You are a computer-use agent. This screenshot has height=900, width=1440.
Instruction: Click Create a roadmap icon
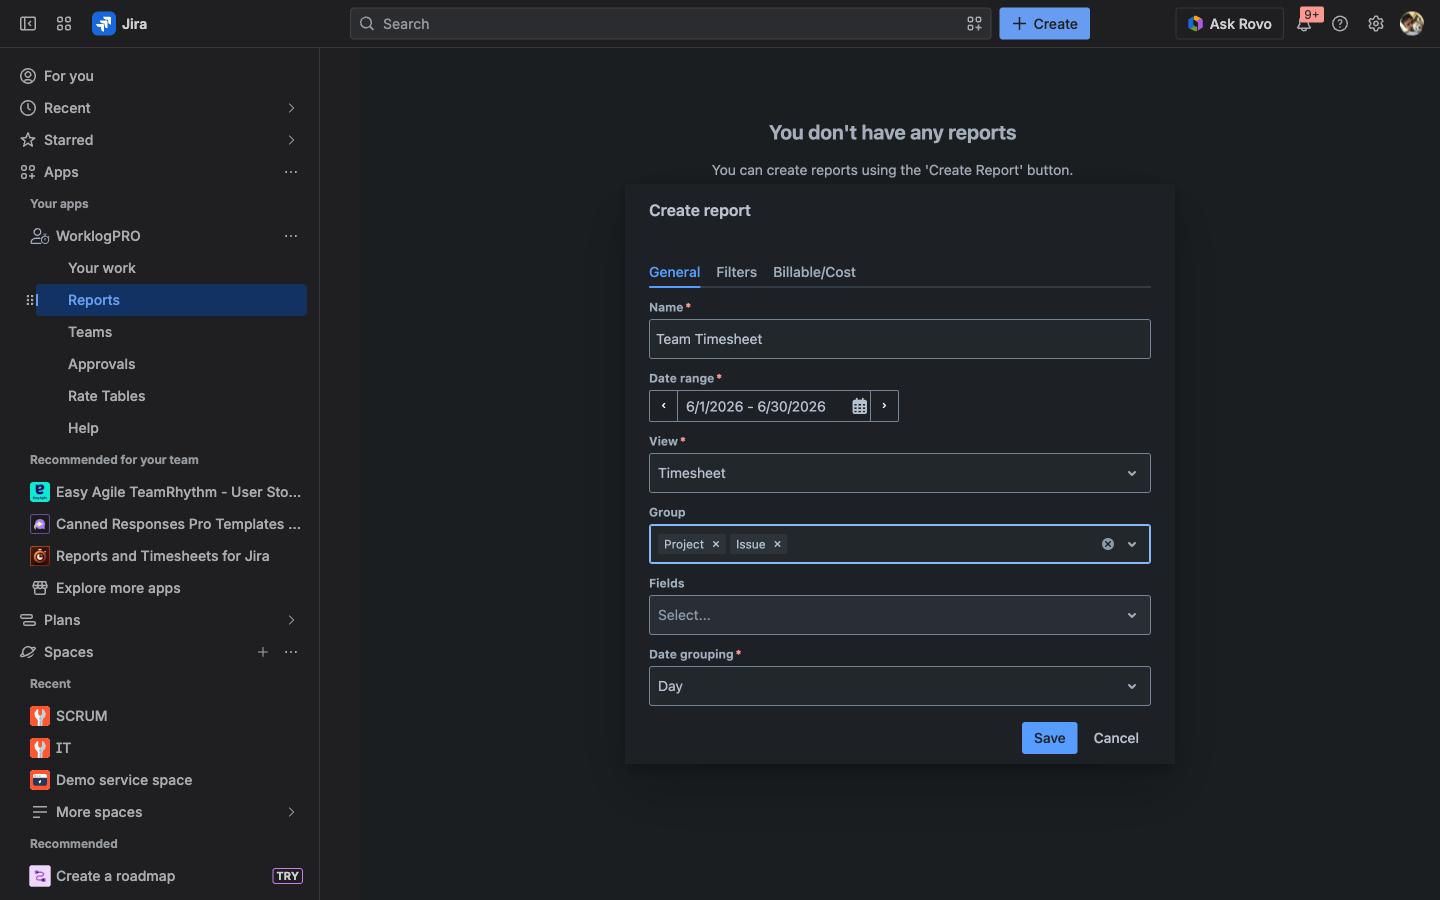[x=40, y=876]
